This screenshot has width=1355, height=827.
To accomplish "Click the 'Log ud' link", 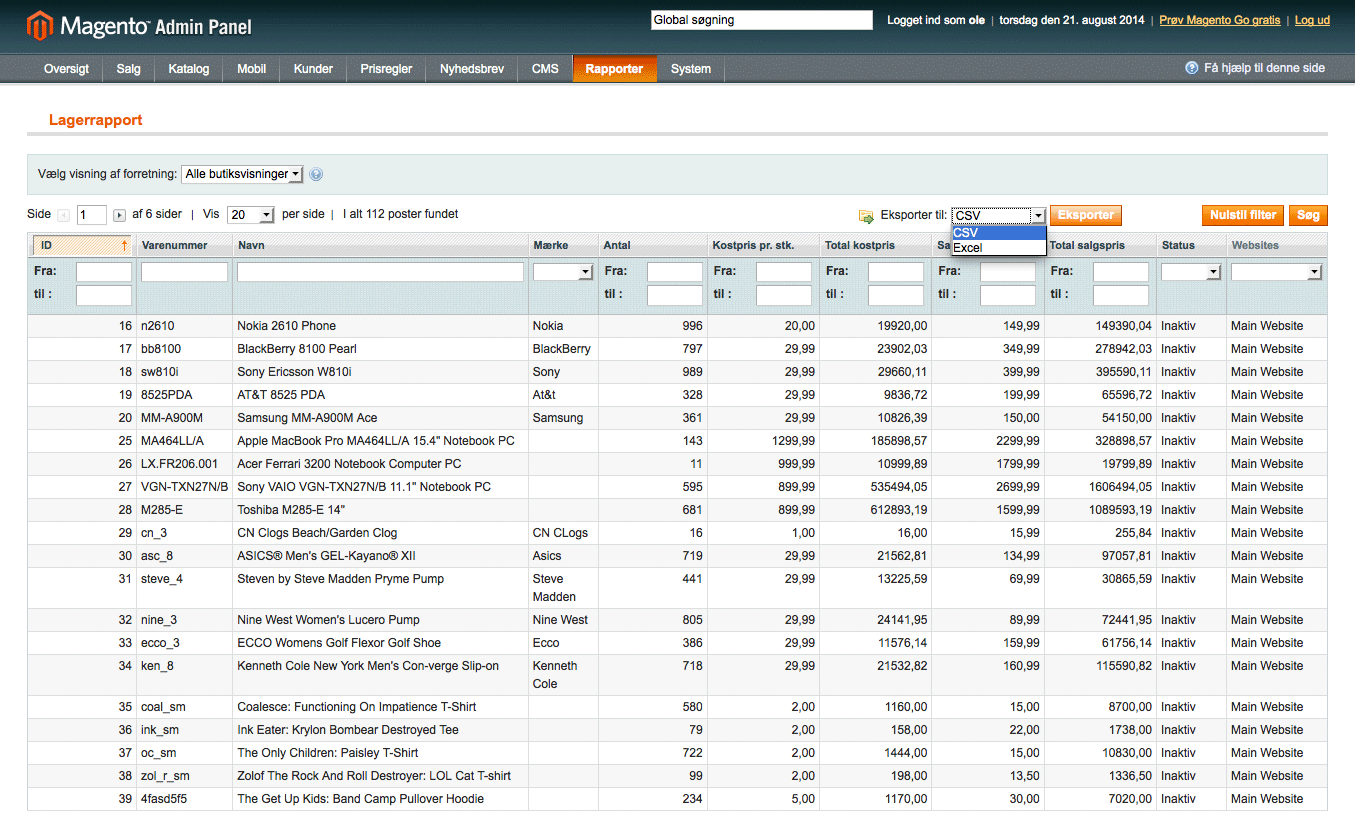I will click(1312, 20).
